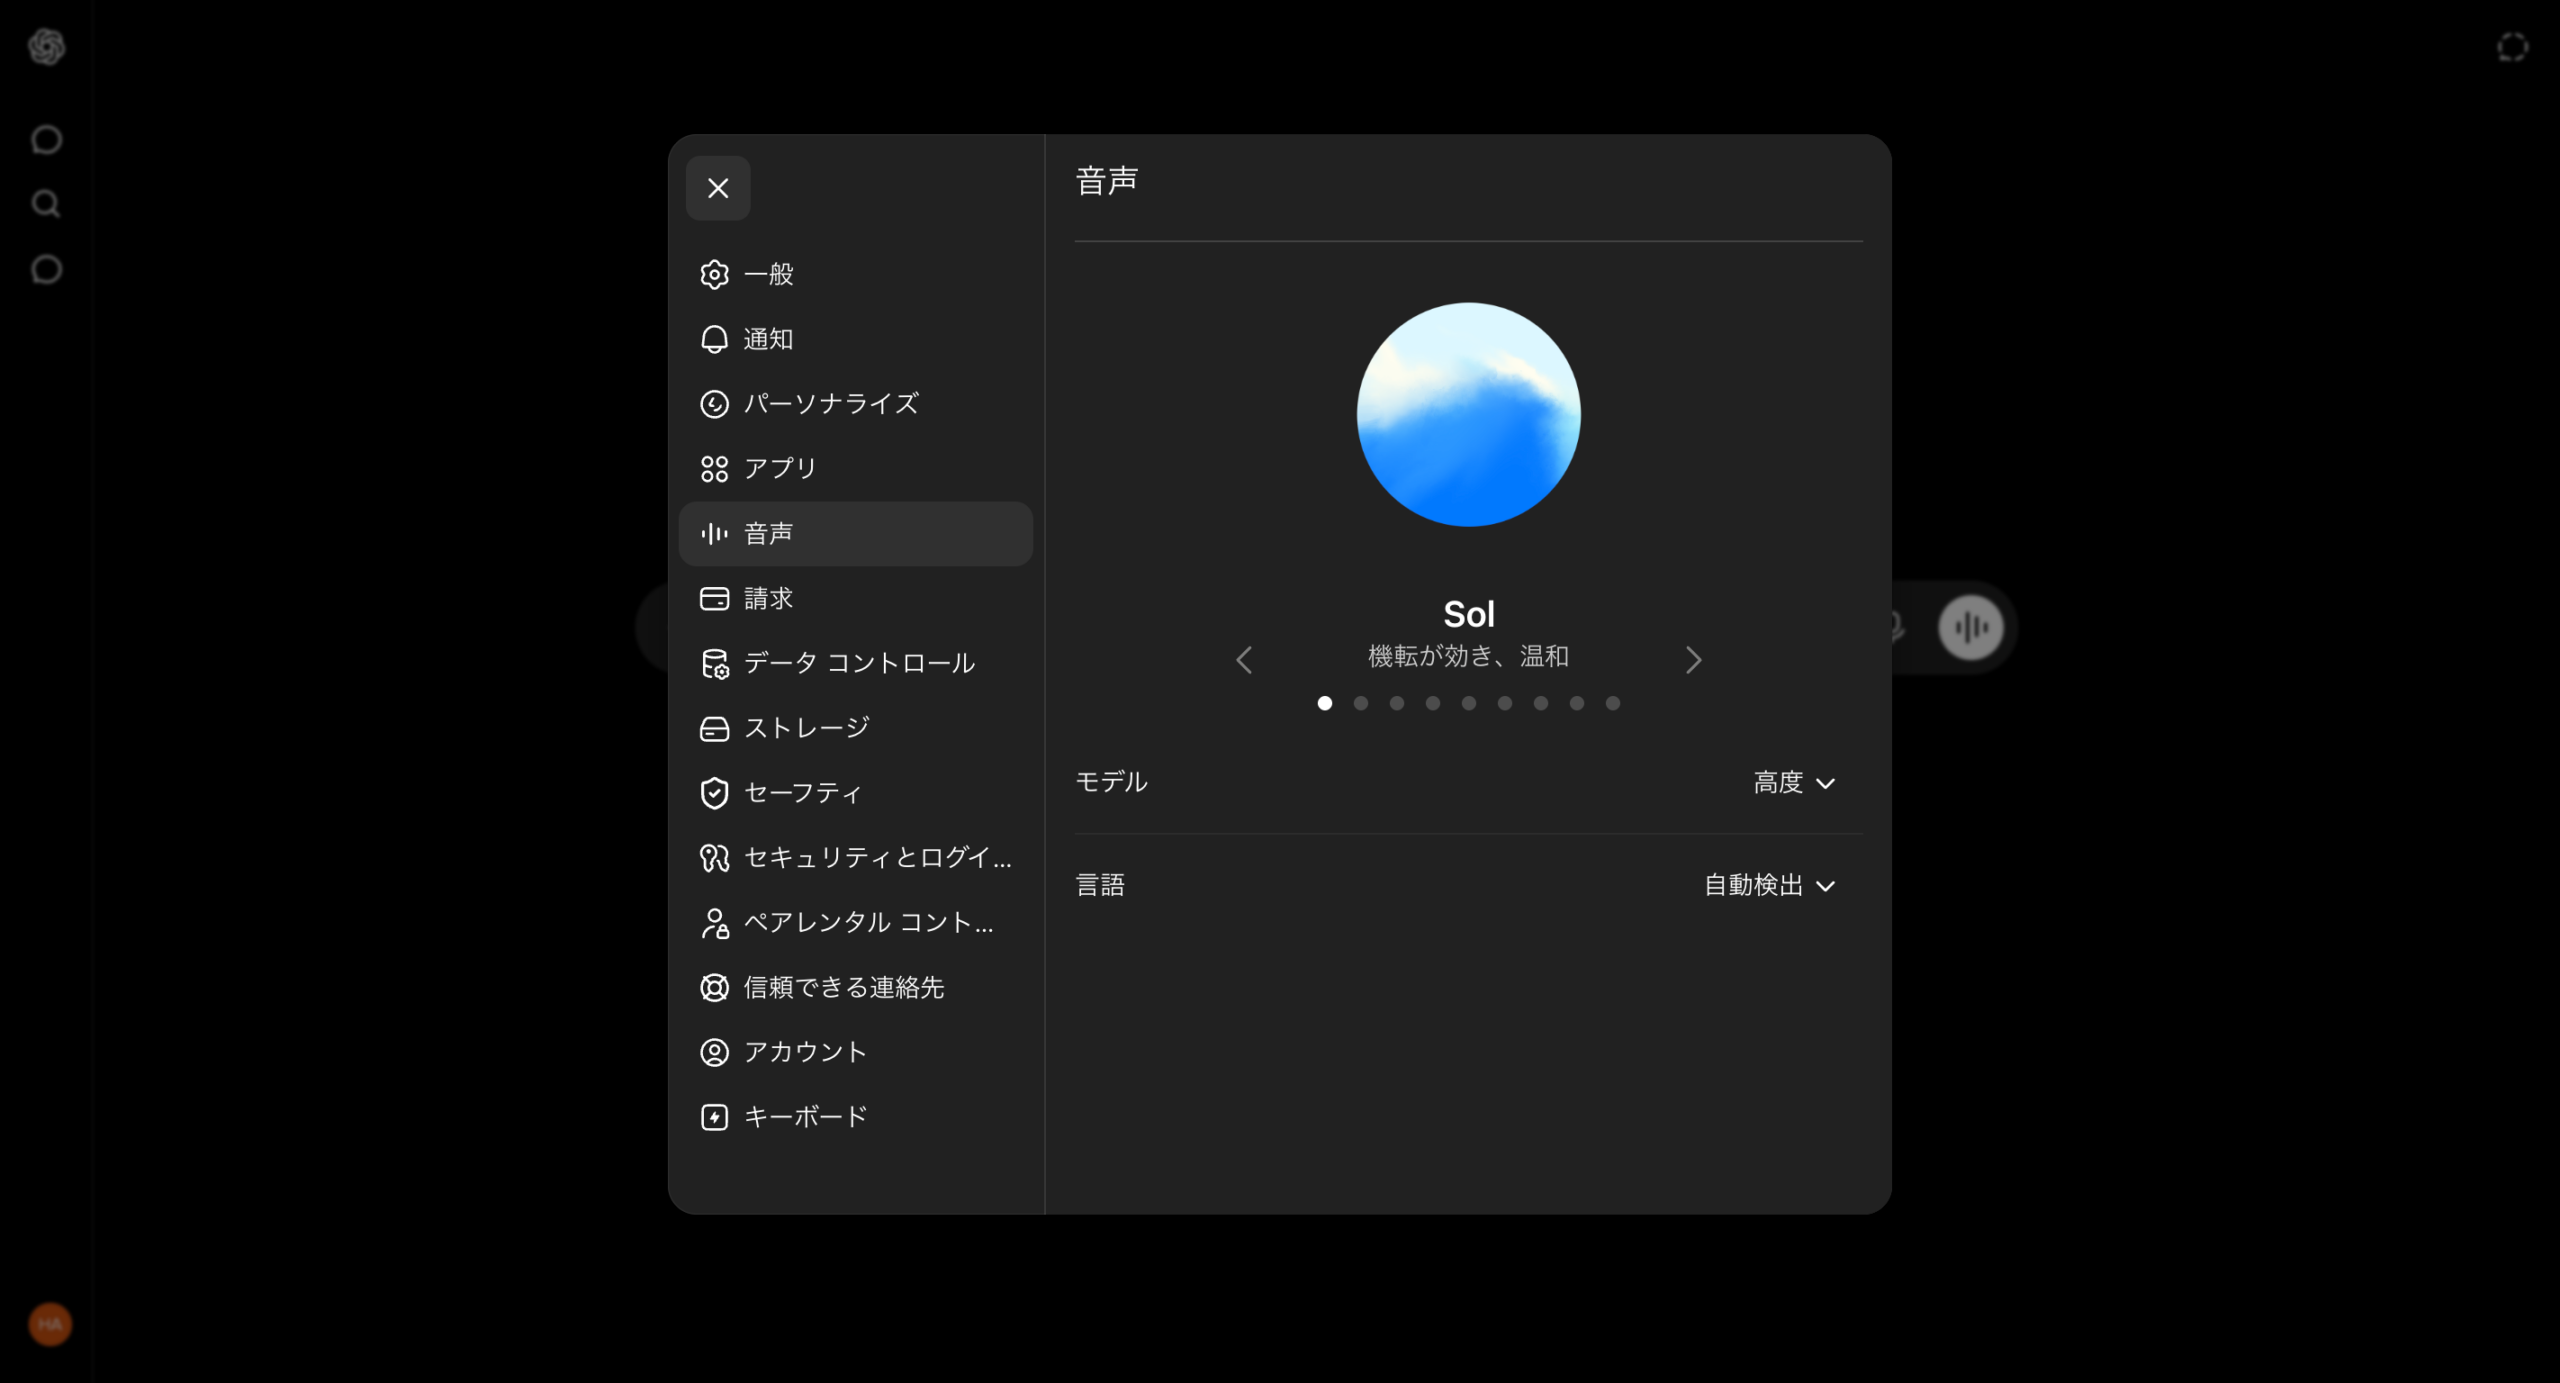This screenshot has height=1383, width=2560.
Task: Show the next voice with right chevron
Action: pyautogui.click(x=1693, y=660)
